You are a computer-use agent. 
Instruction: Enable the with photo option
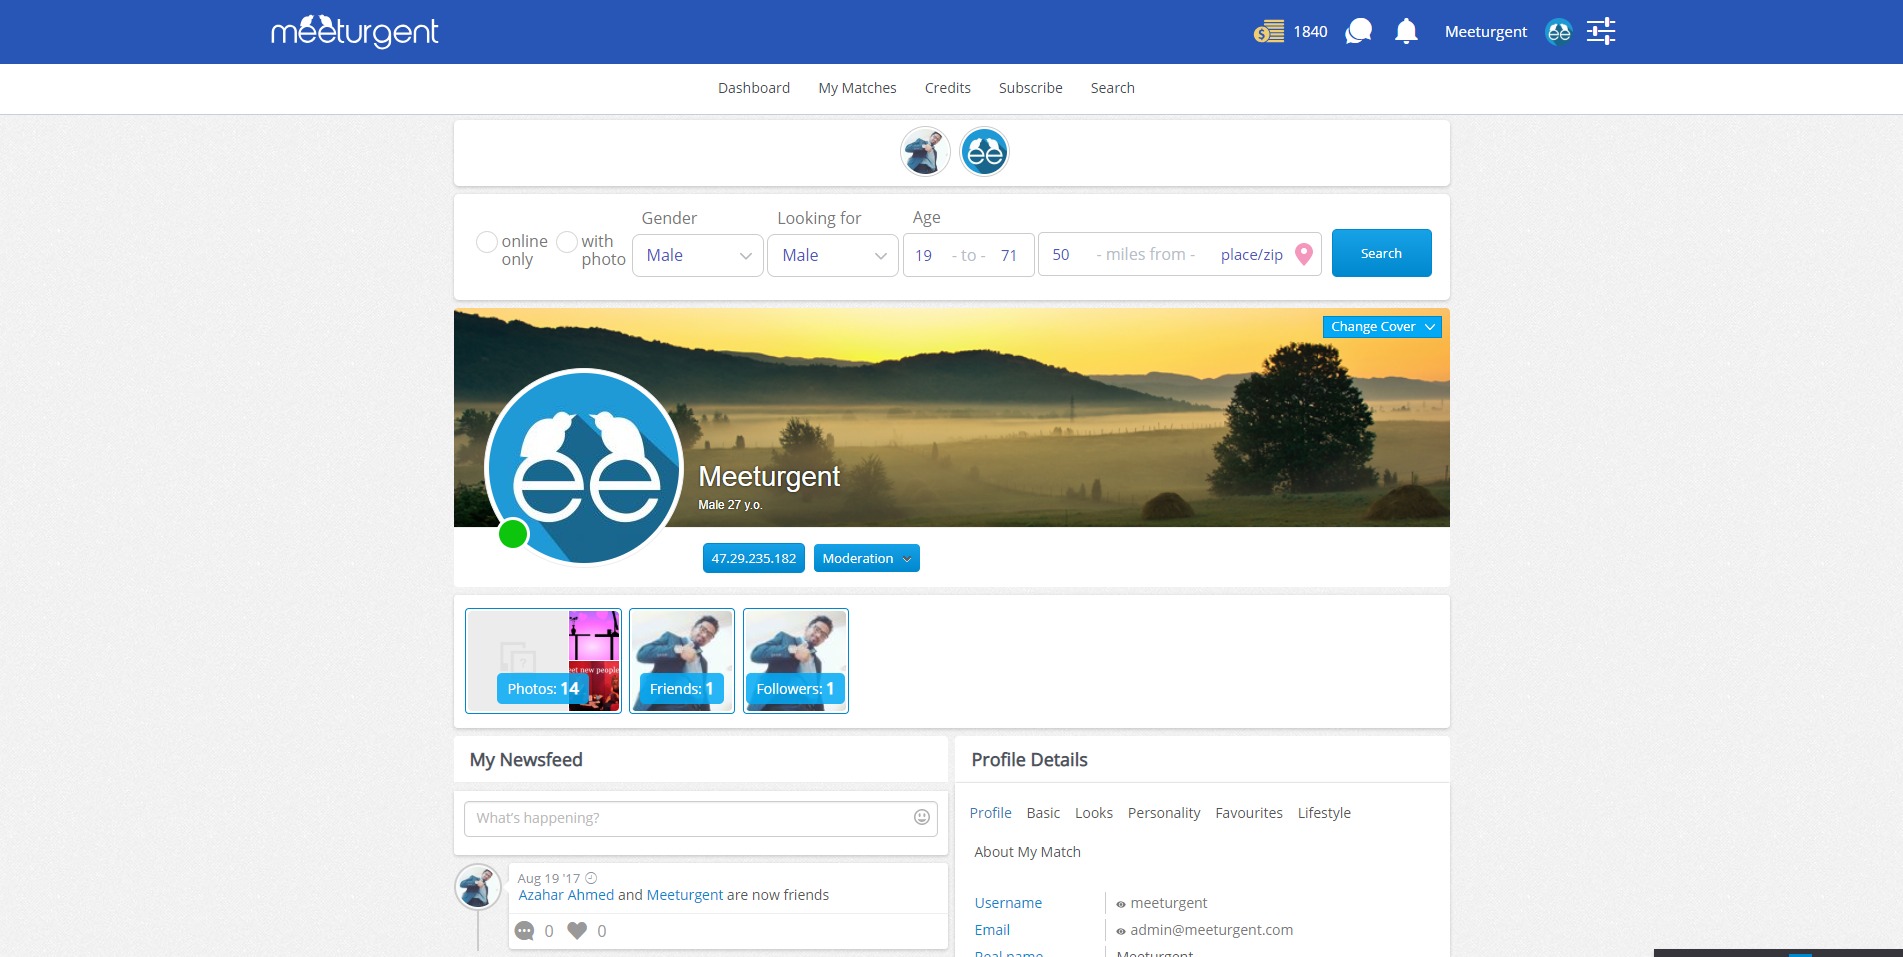click(567, 242)
